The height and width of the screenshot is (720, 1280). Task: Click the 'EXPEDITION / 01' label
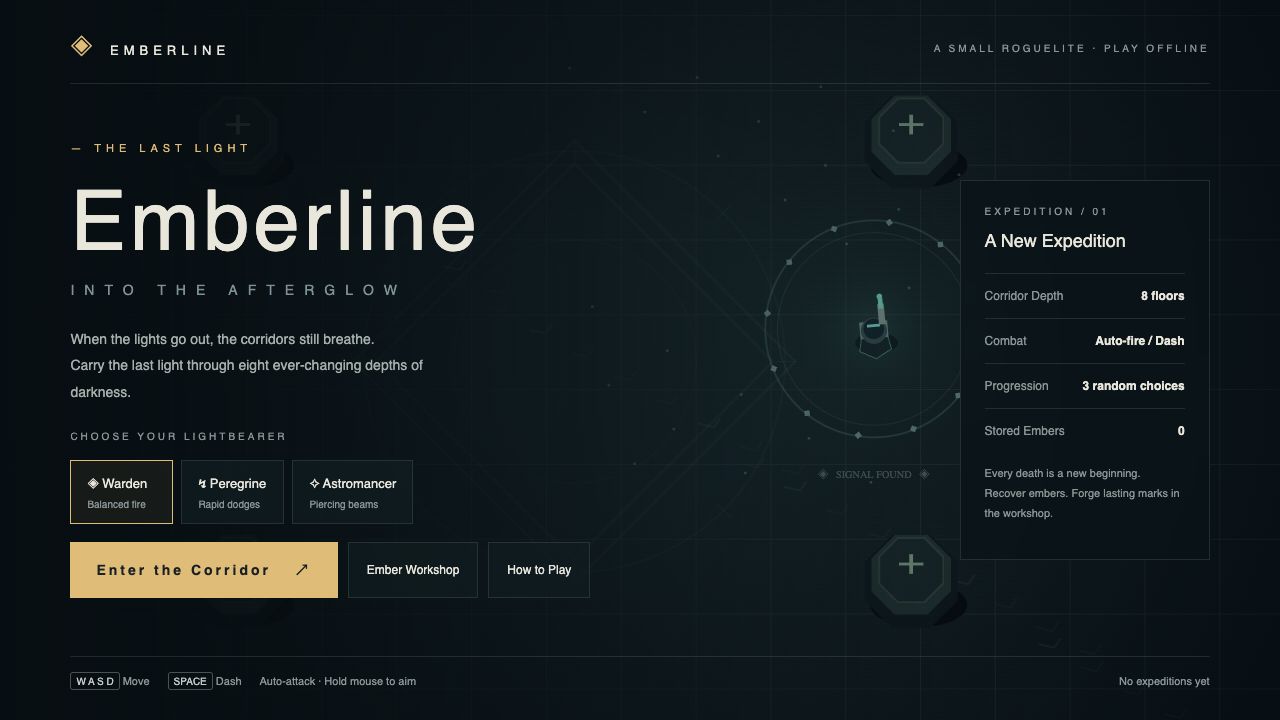(x=1046, y=211)
